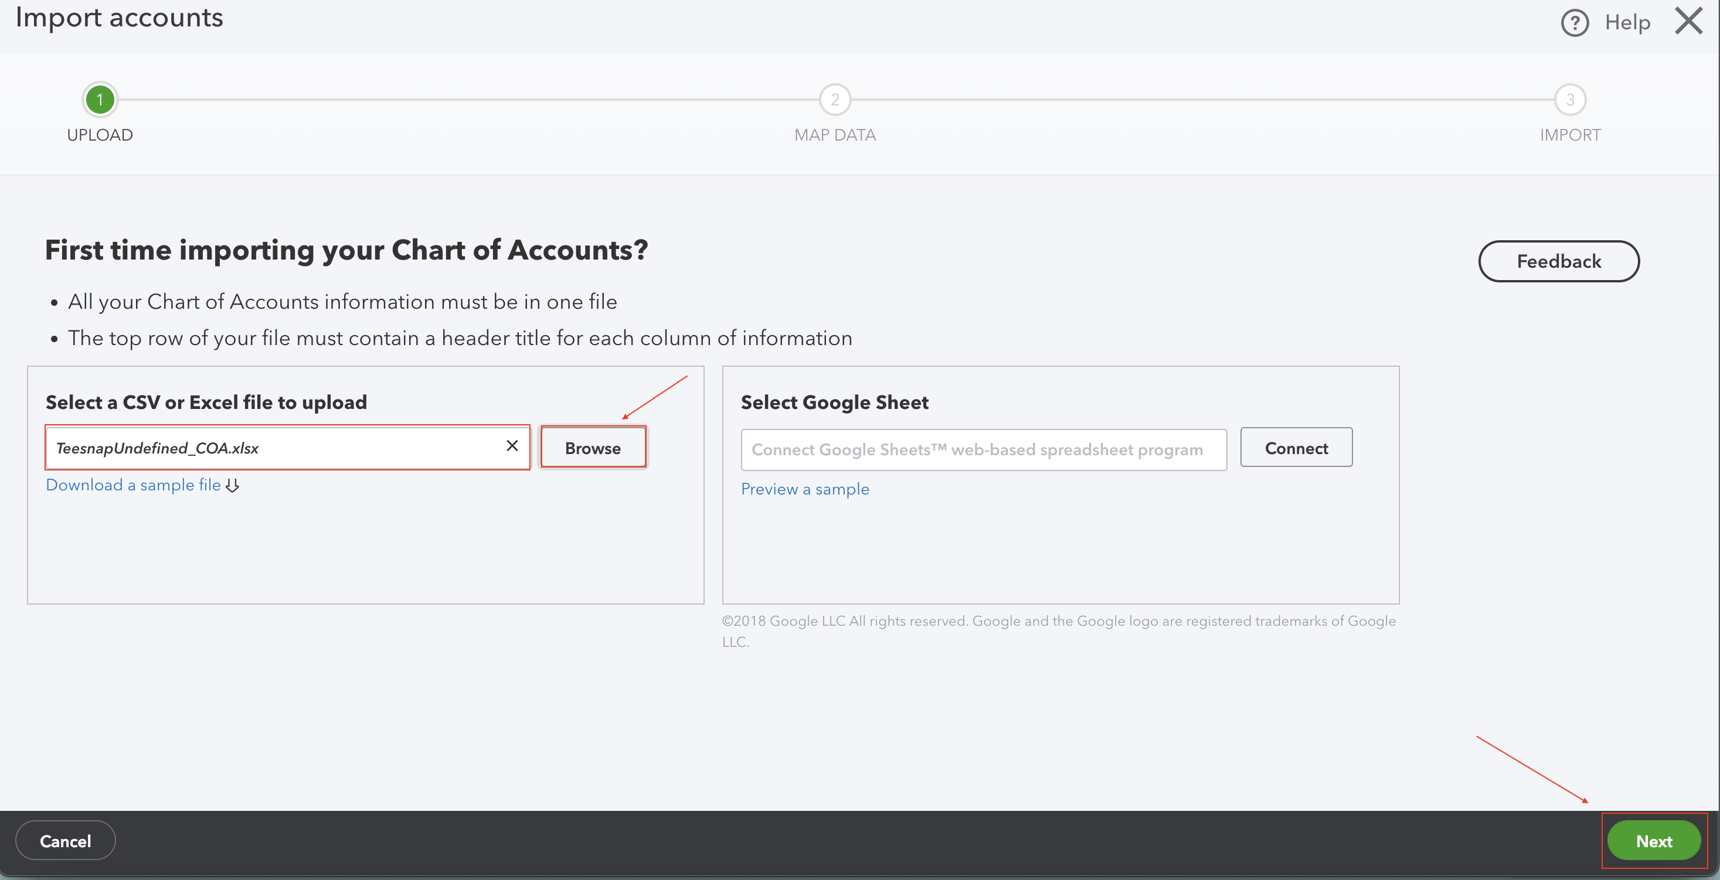This screenshot has height=880, width=1720.
Task: Click the 'Select Google Sheet' heading
Action: (x=835, y=402)
